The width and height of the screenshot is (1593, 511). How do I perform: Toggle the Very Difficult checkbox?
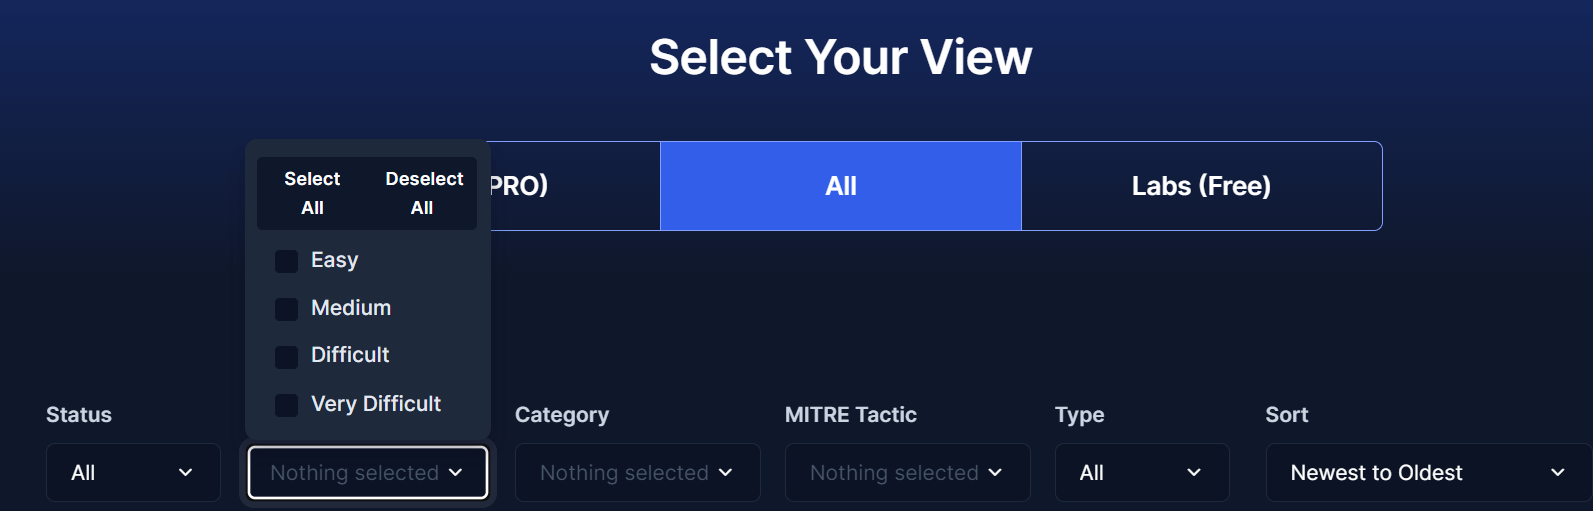tap(287, 405)
